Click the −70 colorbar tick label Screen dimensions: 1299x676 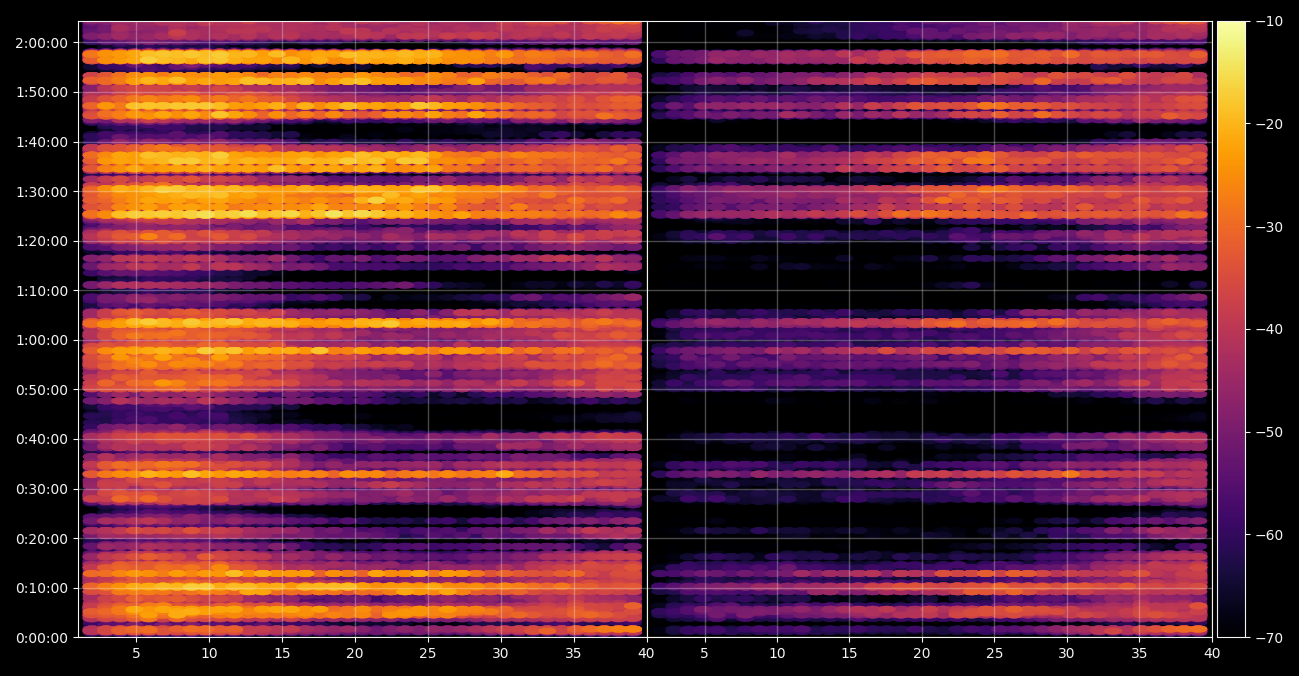click(x=1268, y=637)
